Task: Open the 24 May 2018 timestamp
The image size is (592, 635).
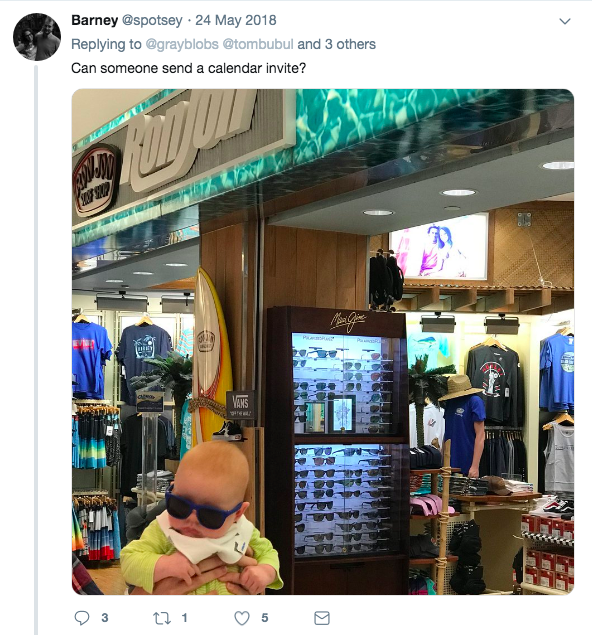Action: [x=236, y=20]
